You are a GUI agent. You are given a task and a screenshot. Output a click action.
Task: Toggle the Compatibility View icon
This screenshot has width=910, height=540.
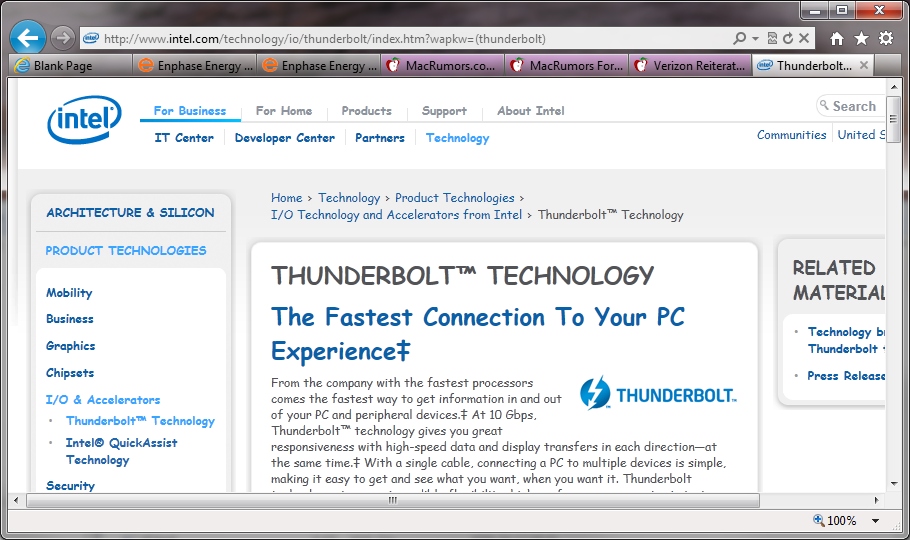point(772,38)
